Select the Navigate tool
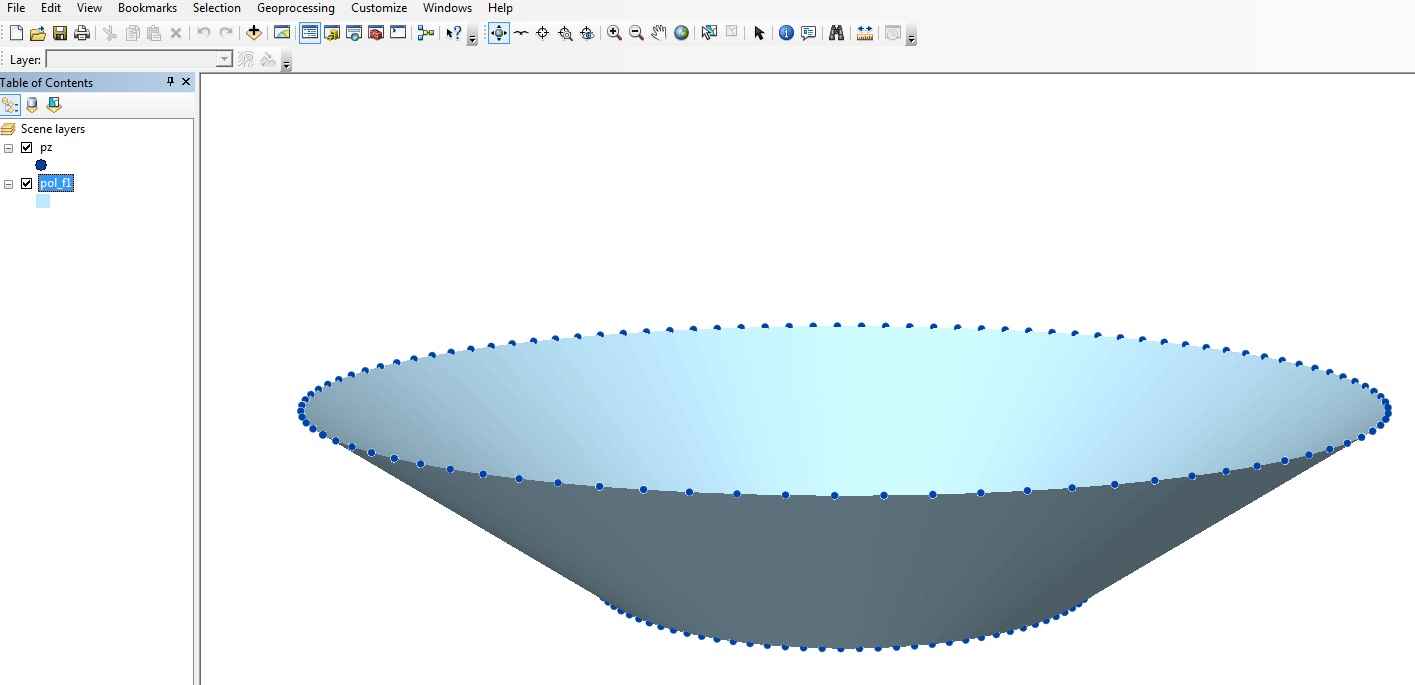1415x685 pixels. [498, 33]
